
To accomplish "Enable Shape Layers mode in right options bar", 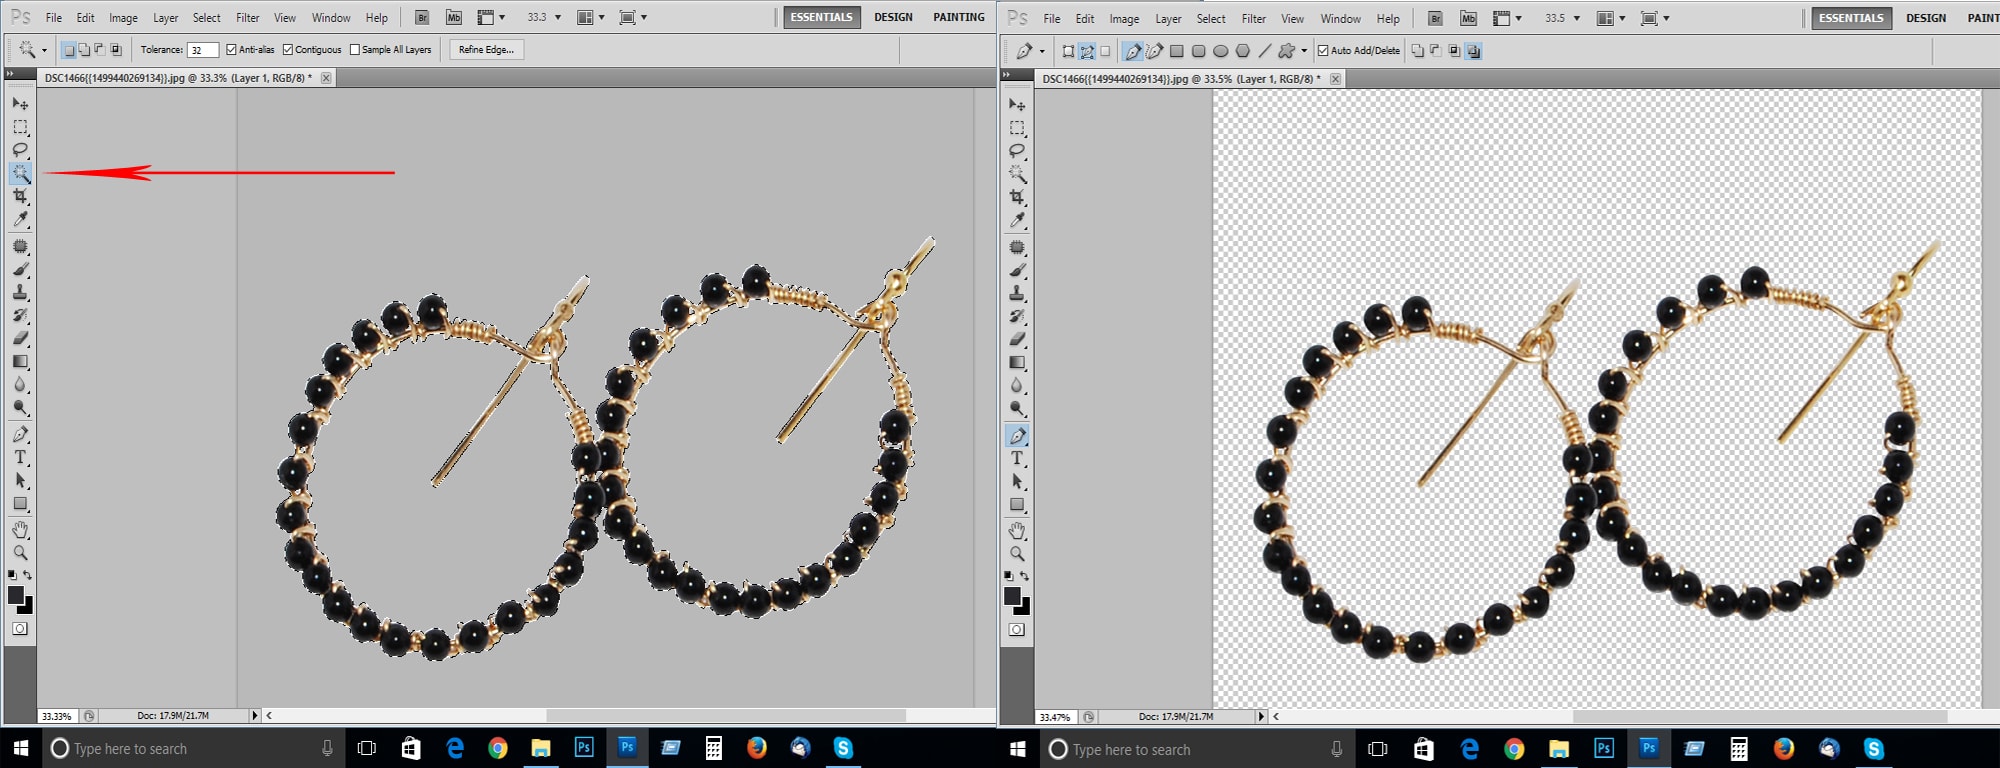I will click(1068, 51).
